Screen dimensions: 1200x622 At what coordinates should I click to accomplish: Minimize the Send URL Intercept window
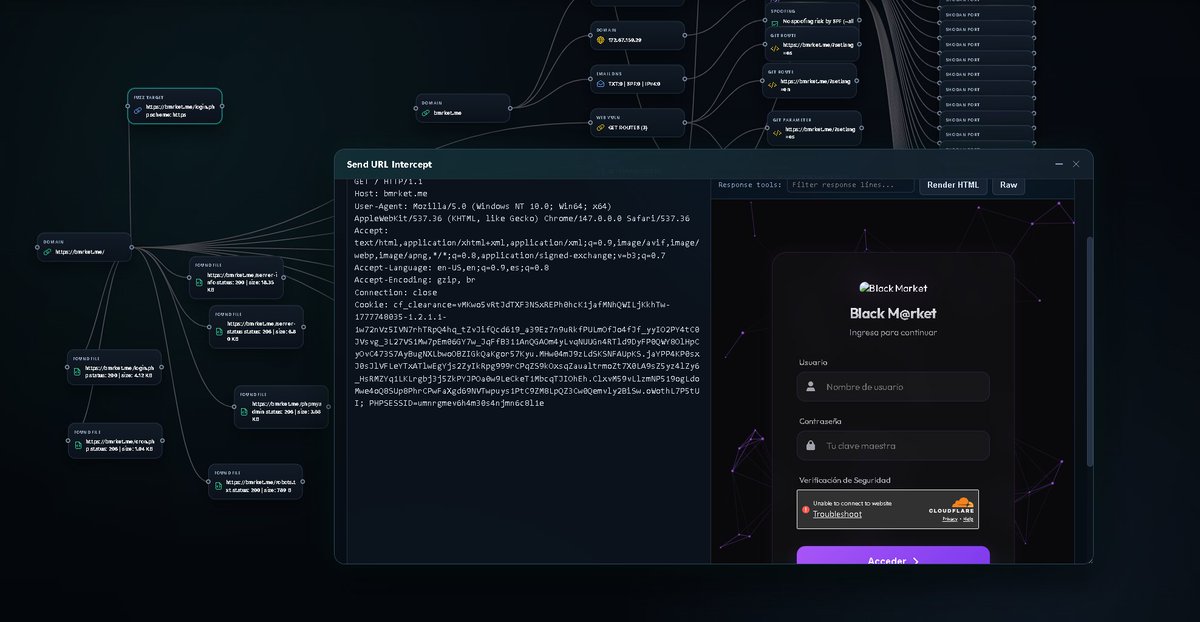pyautogui.click(x=1059, y=164)
